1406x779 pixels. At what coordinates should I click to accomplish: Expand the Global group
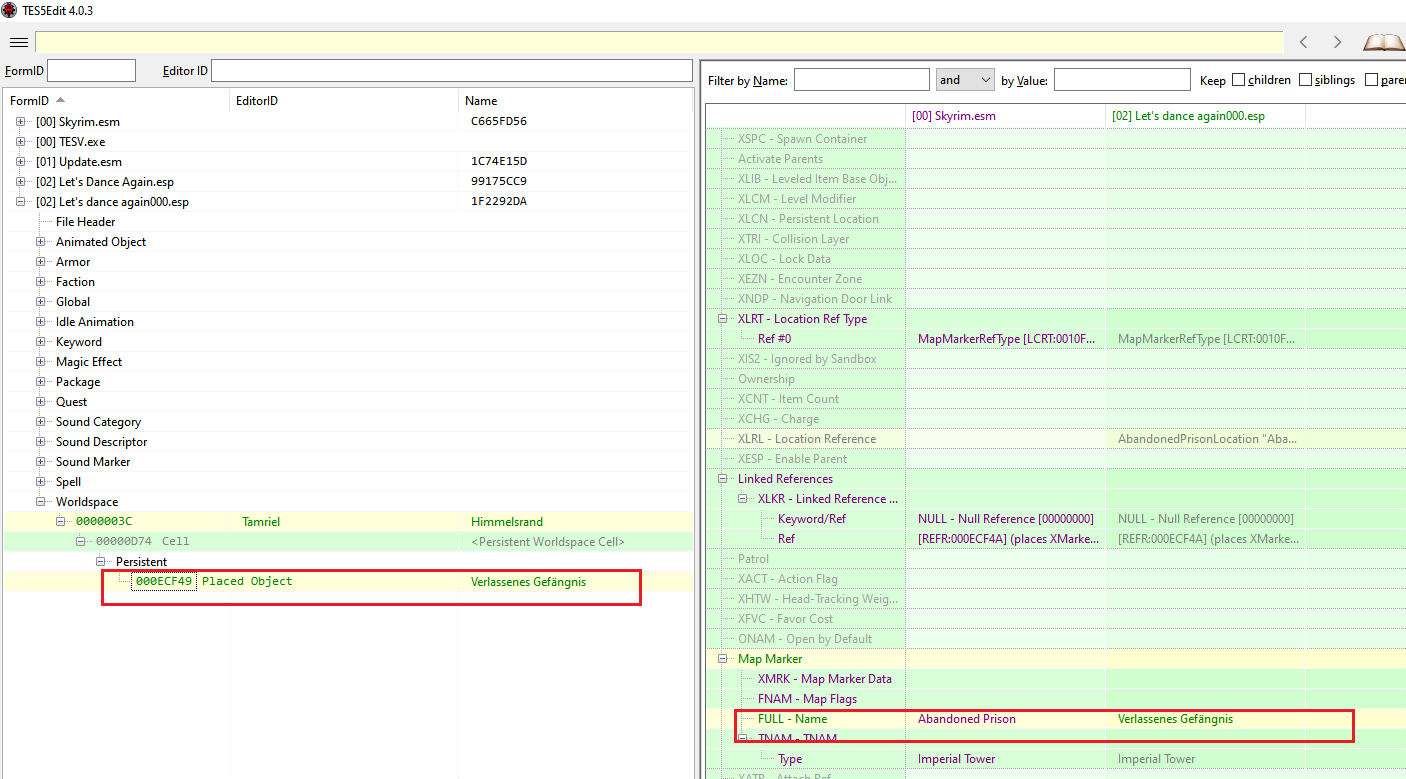41,302
